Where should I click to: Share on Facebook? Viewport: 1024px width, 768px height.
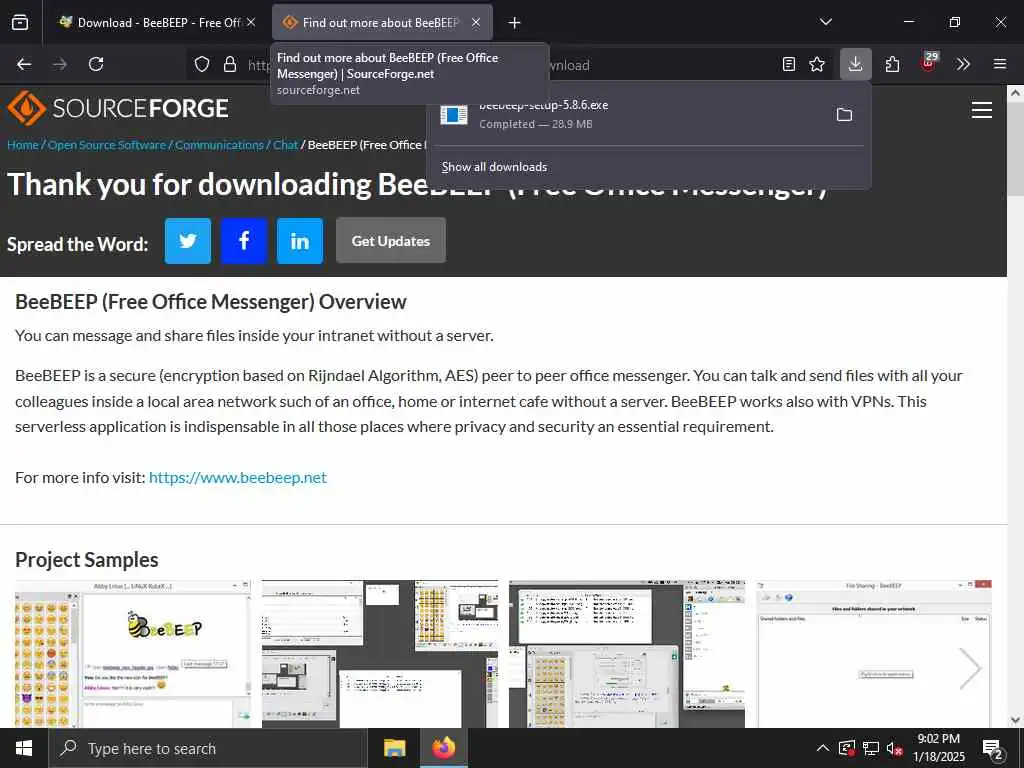(x=244, y=241)
